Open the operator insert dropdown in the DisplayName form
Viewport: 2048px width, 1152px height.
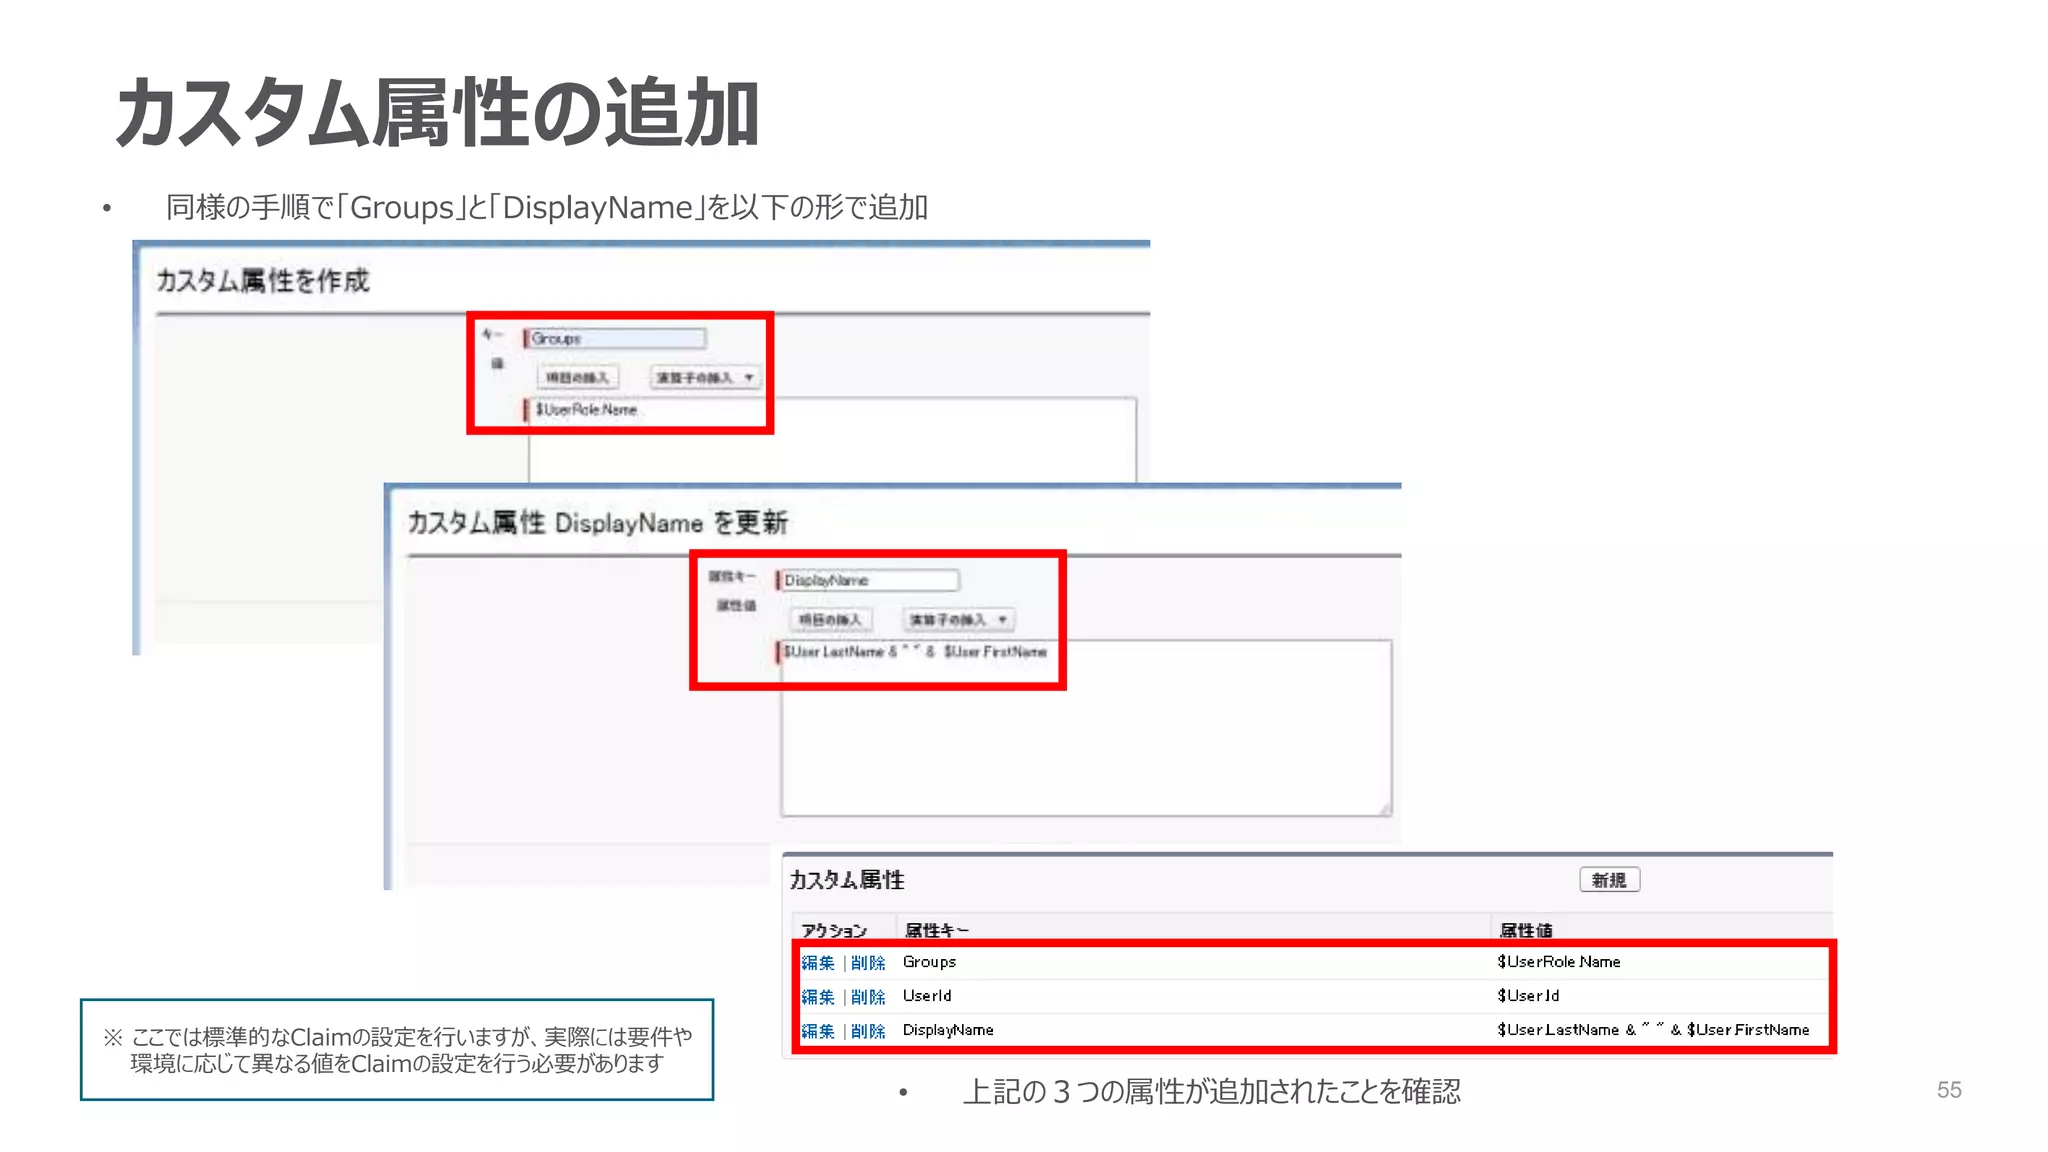click(958, 619)
